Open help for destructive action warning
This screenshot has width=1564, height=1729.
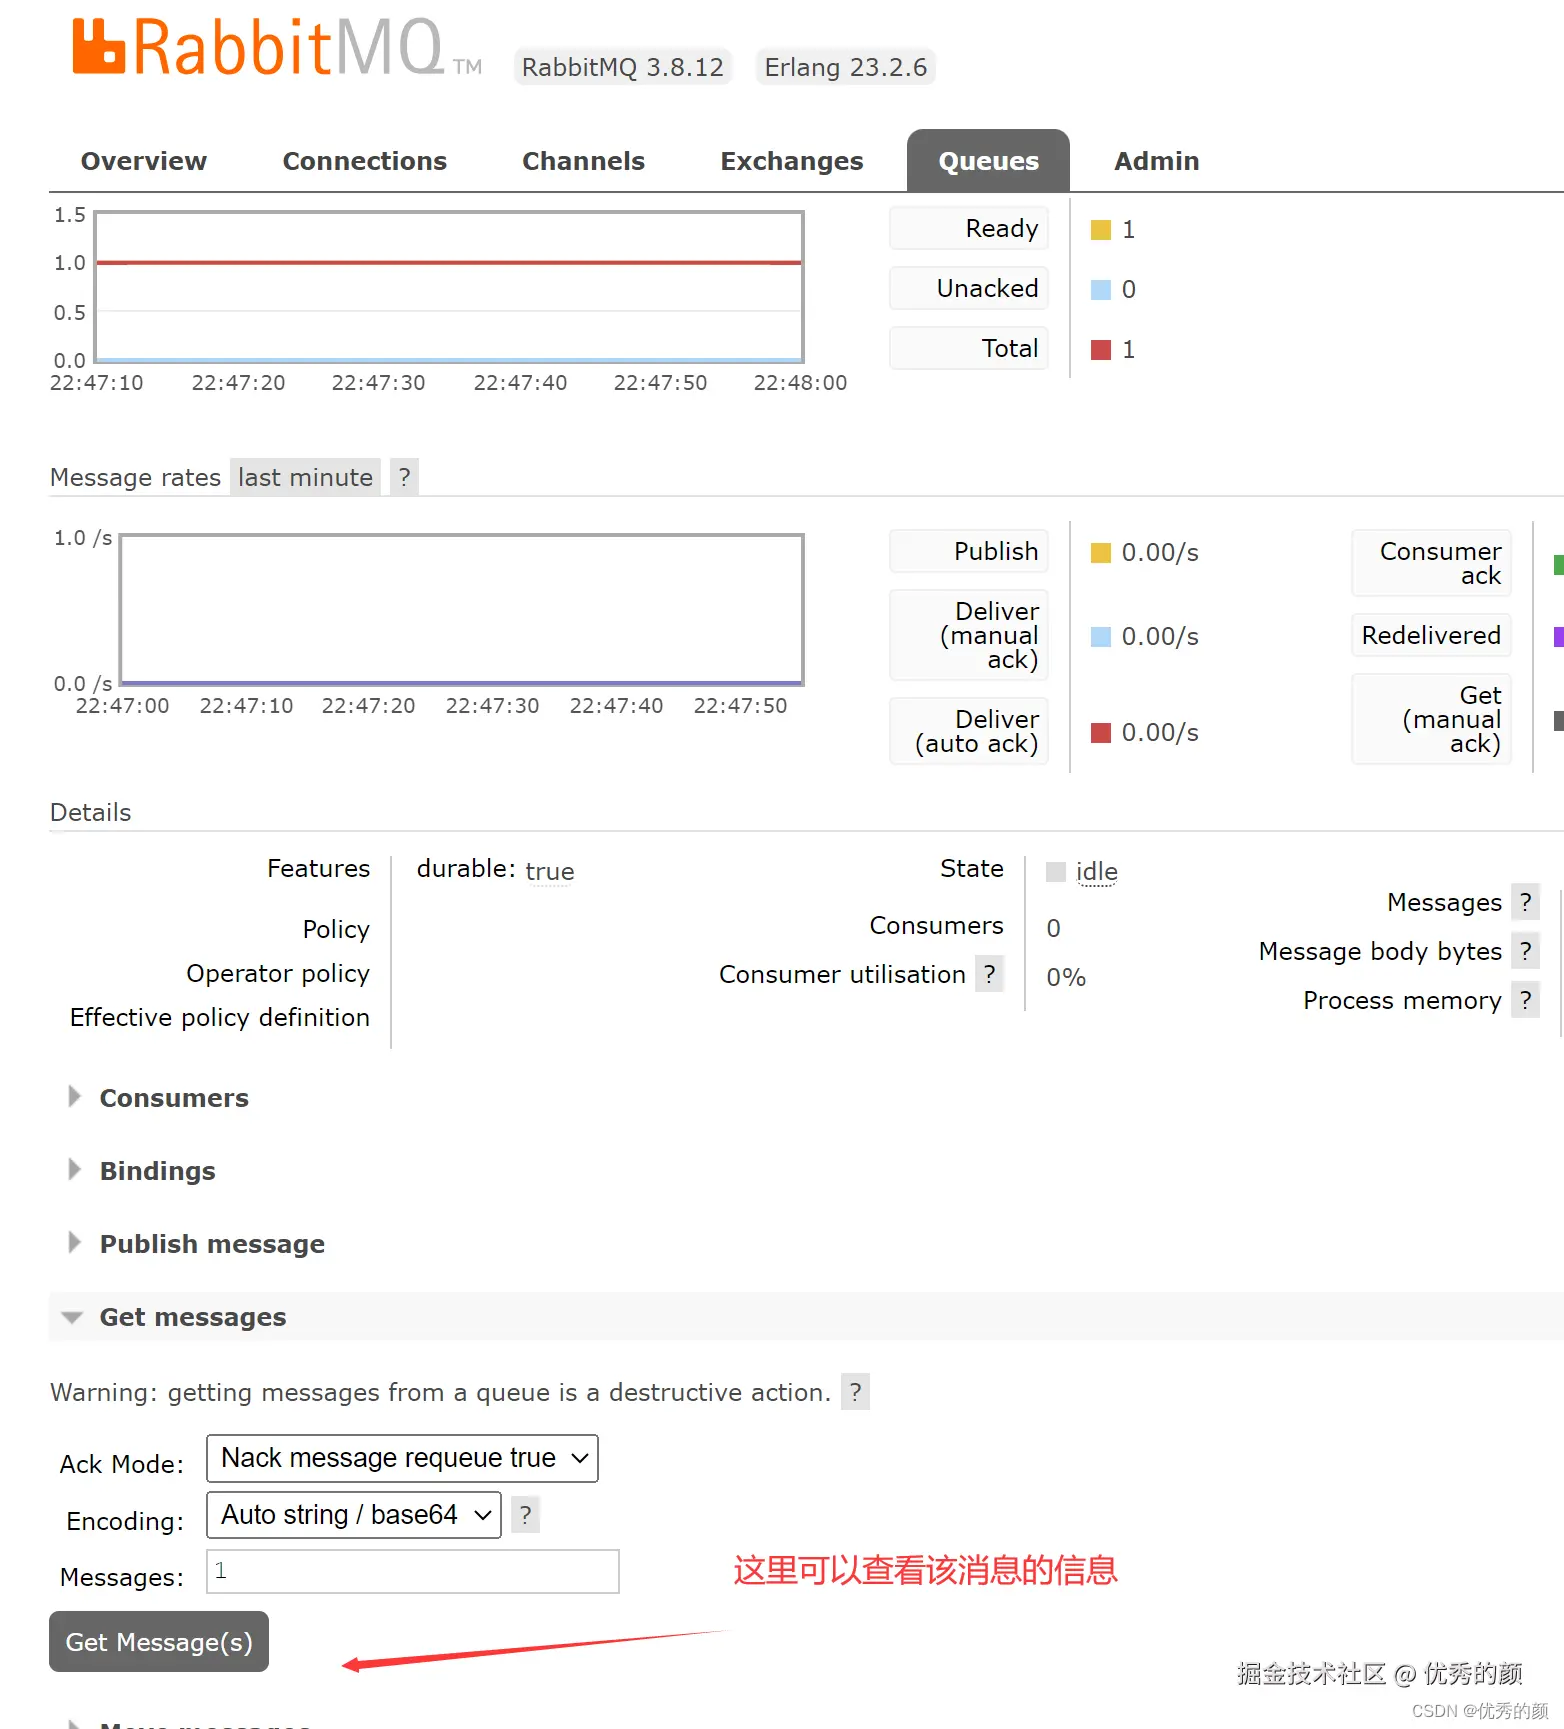click(x=855, y=1392)
